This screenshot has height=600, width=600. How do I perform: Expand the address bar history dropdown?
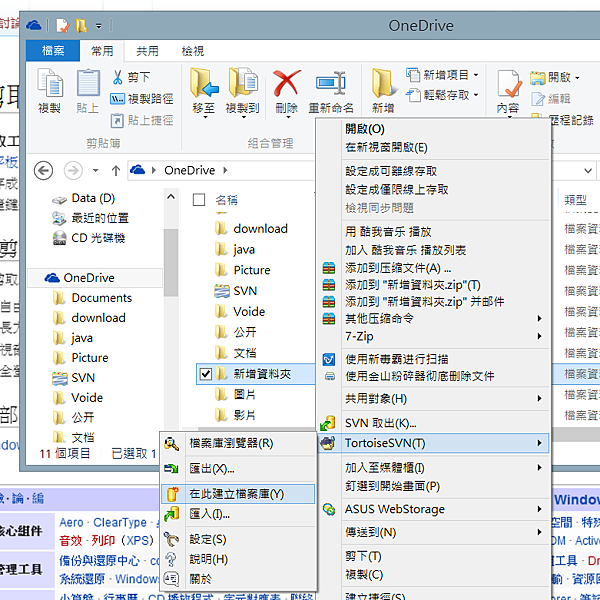[588, 171]
